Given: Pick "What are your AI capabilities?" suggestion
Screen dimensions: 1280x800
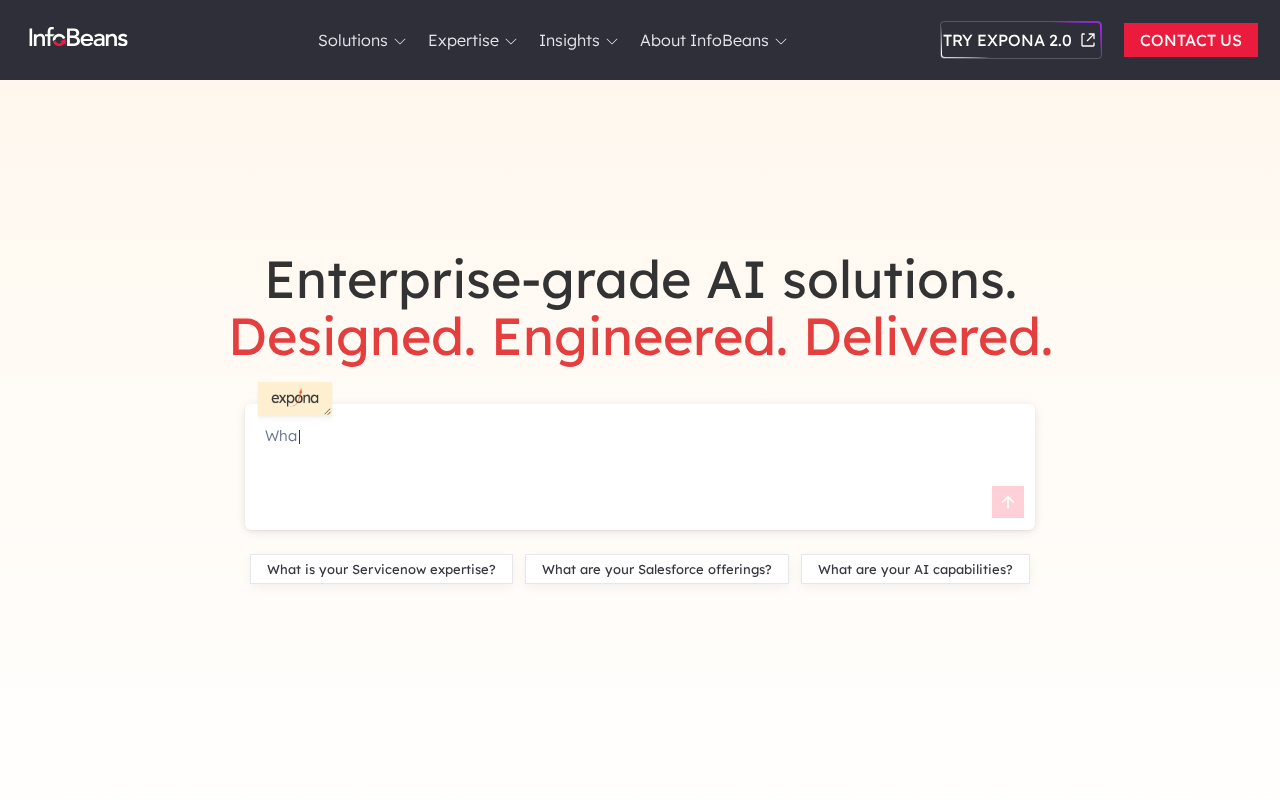Looking at the screenshot, I should point(915,569).
